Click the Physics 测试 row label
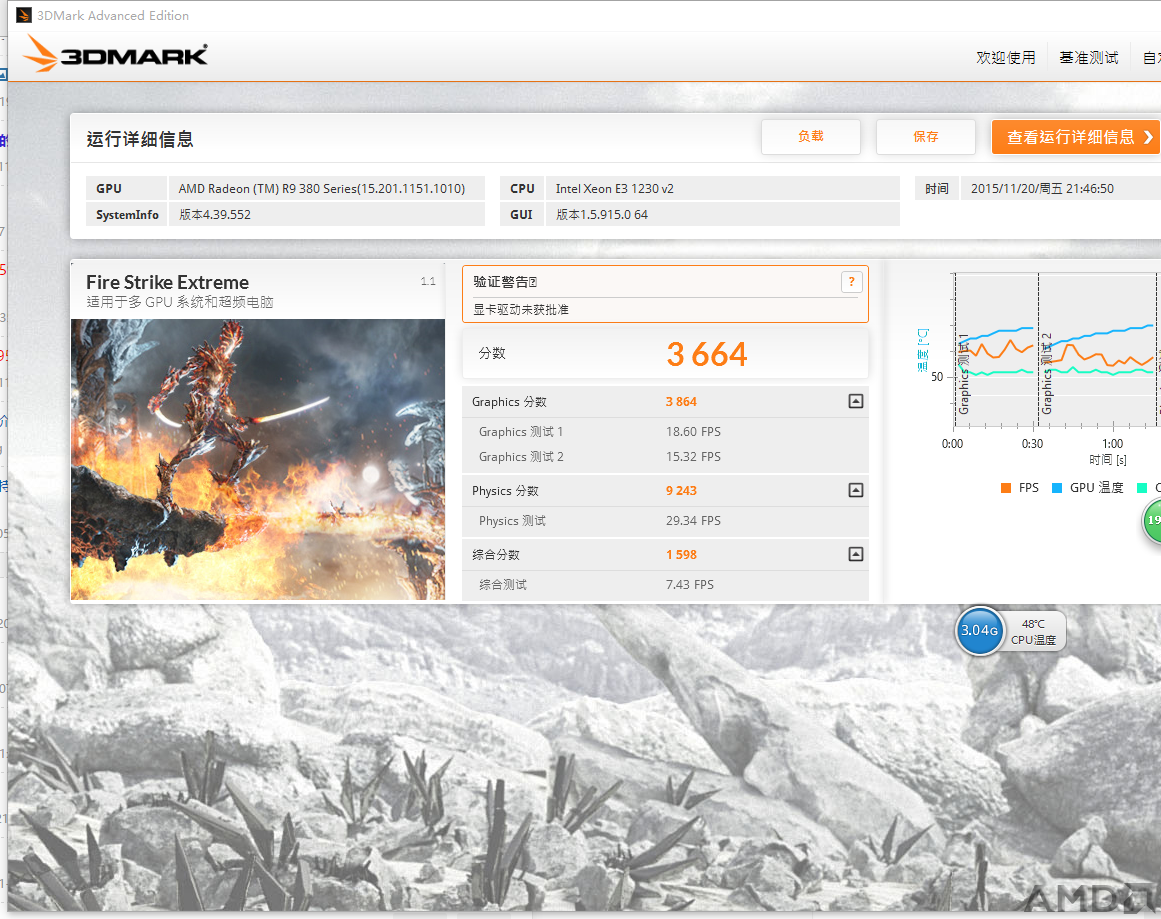 pos(512,521)
